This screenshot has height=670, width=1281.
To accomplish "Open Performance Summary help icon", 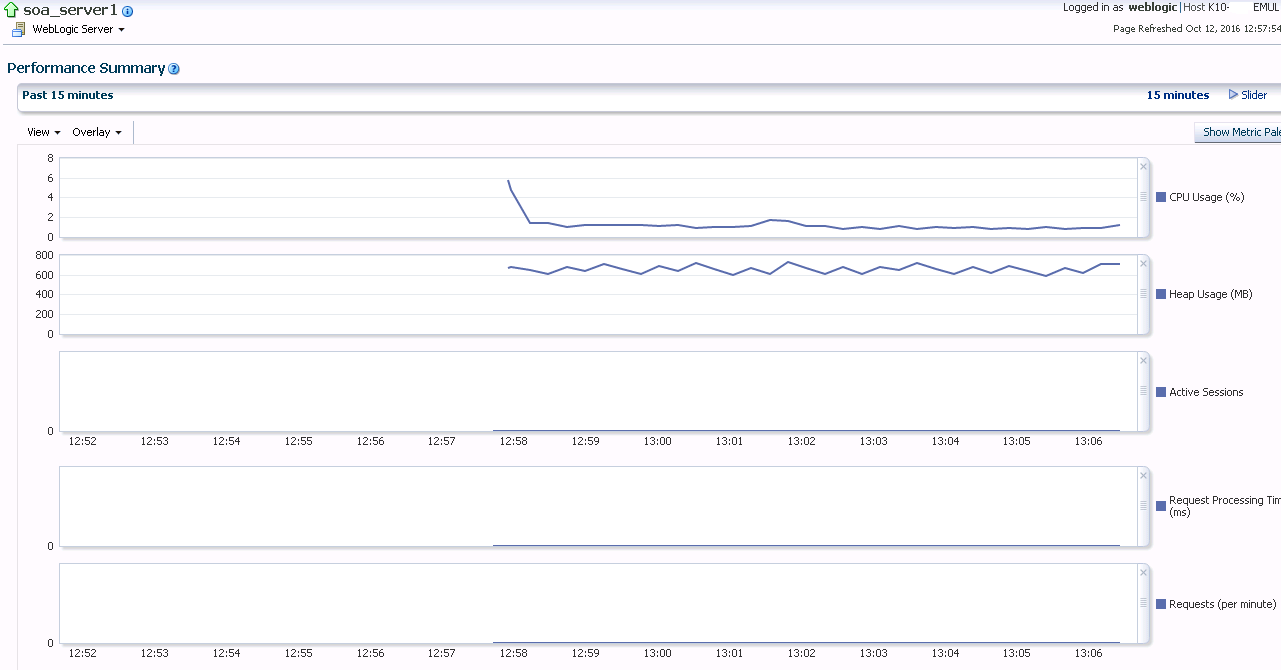I will [174, 69].
